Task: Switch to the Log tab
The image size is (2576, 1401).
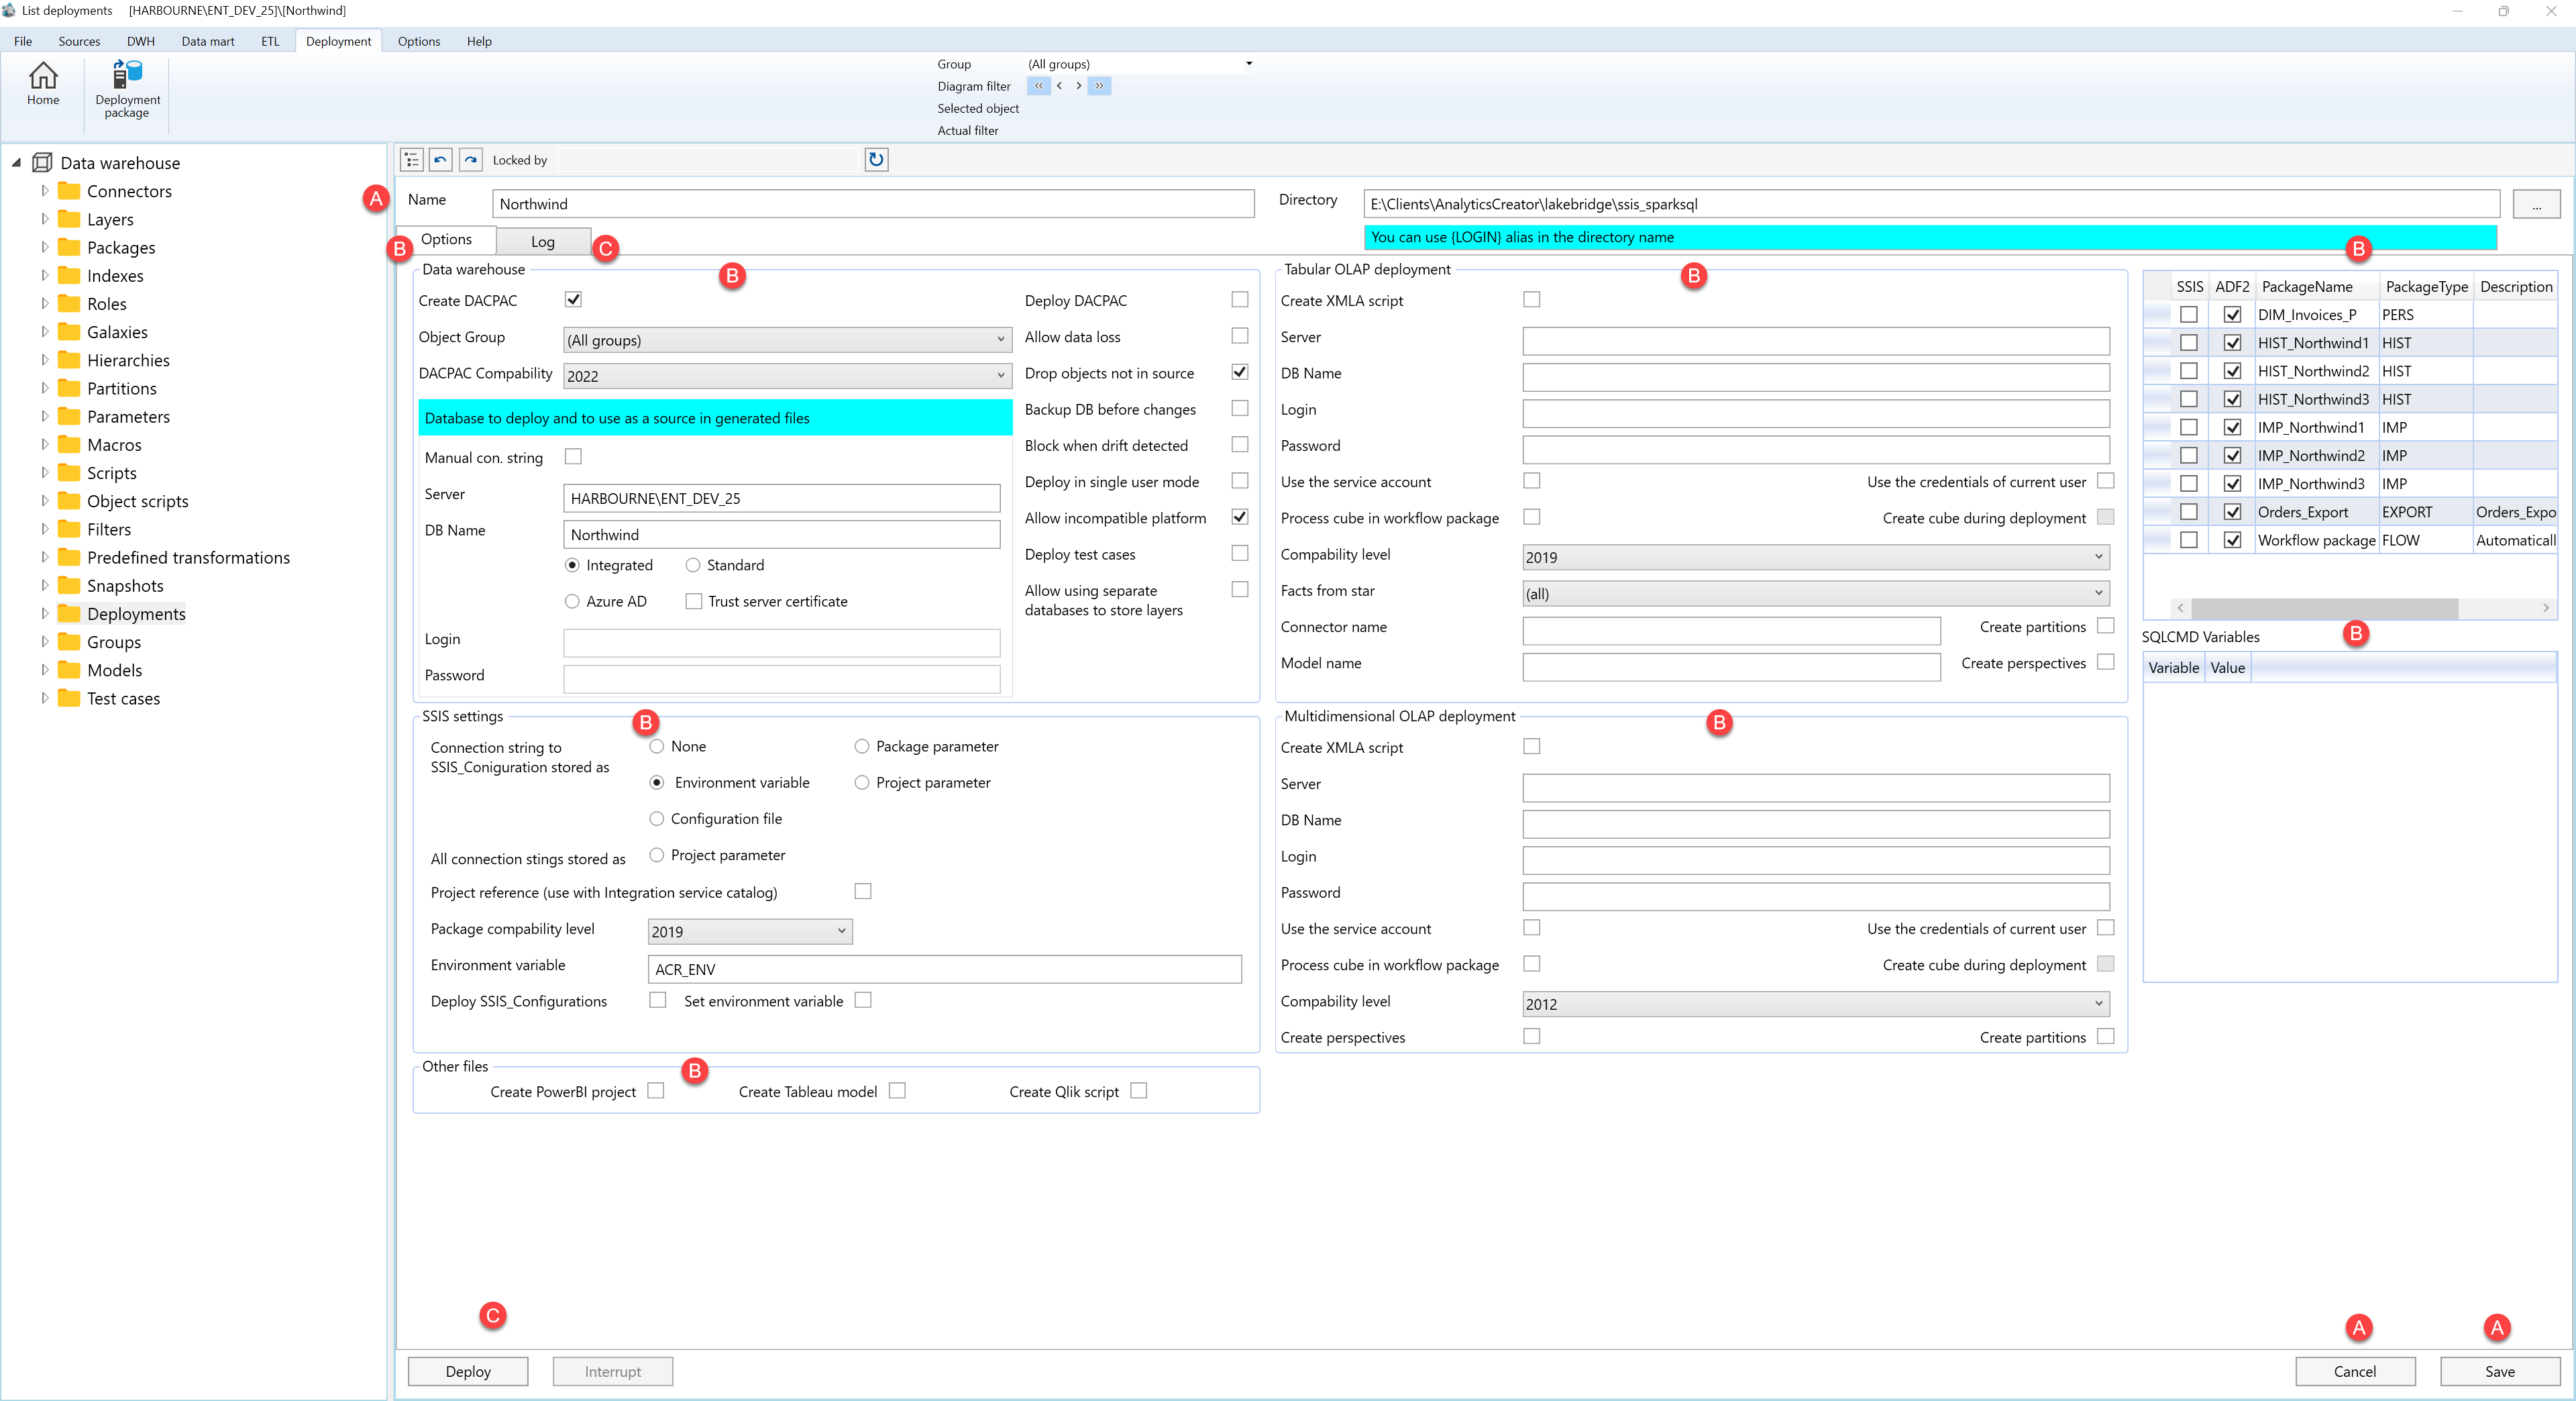Action: (x=543, y=241)
